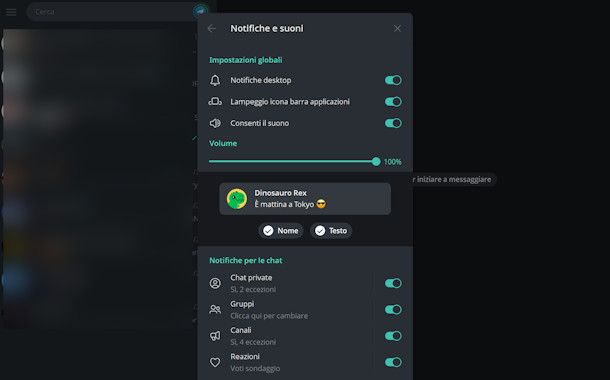Click the Notifiche per le chat heading
The image size is (610, 380).
click(245, 260)
